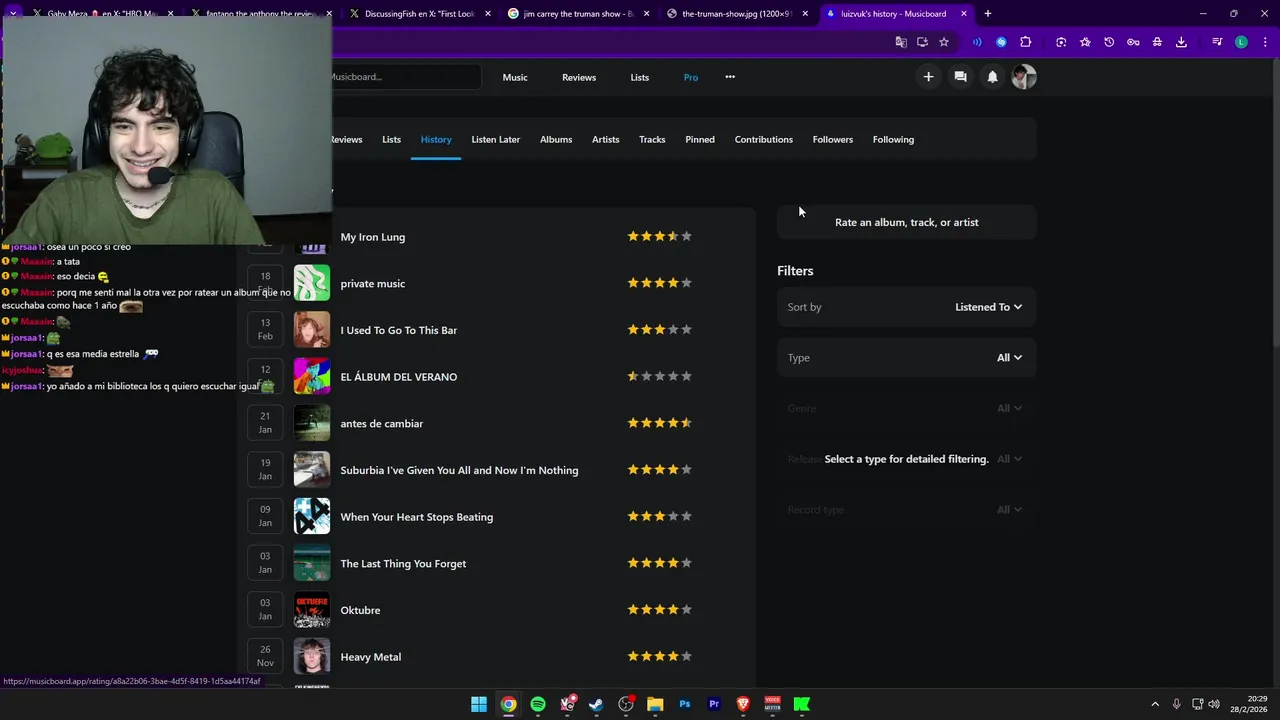Open the profile avatar in Musicboard header
The width and height of the screenshot is (1280, 720).
[1024, 77]
